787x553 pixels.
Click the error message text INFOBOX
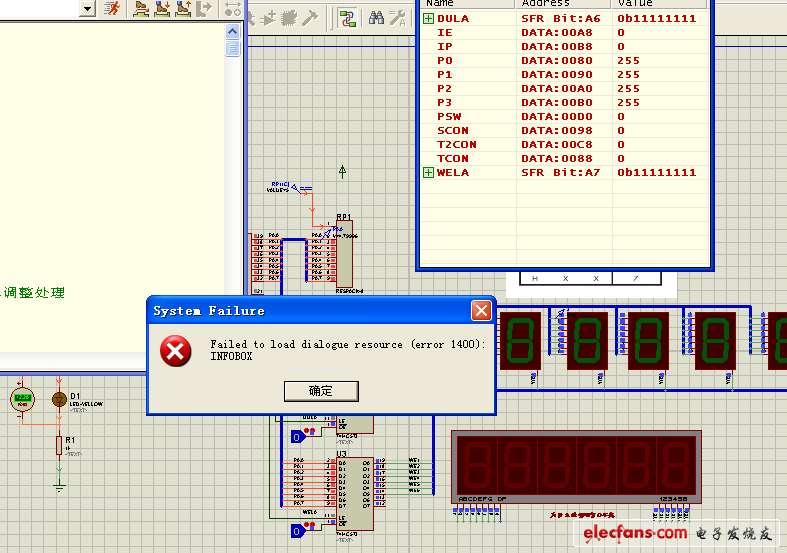tap(231, 356)
